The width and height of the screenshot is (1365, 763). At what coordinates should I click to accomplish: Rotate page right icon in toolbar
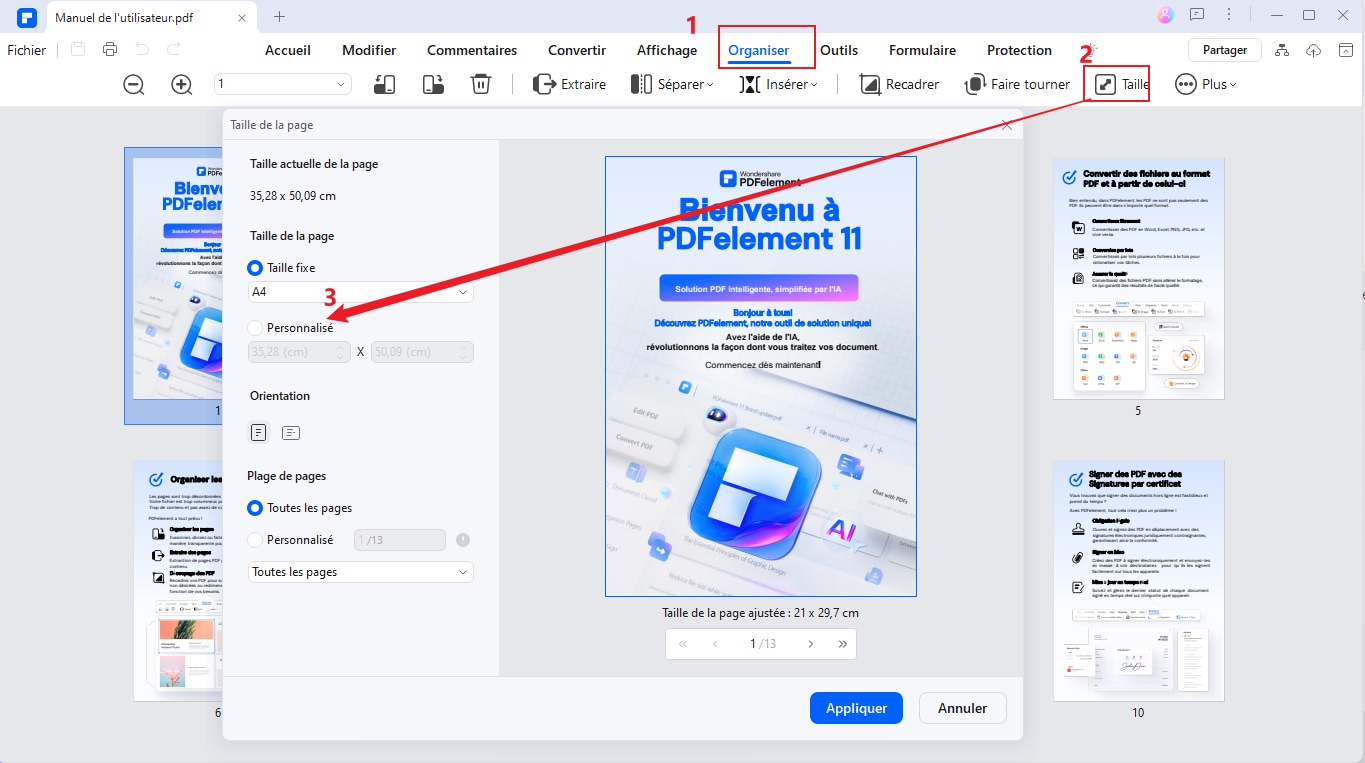(x=433, y=85)
